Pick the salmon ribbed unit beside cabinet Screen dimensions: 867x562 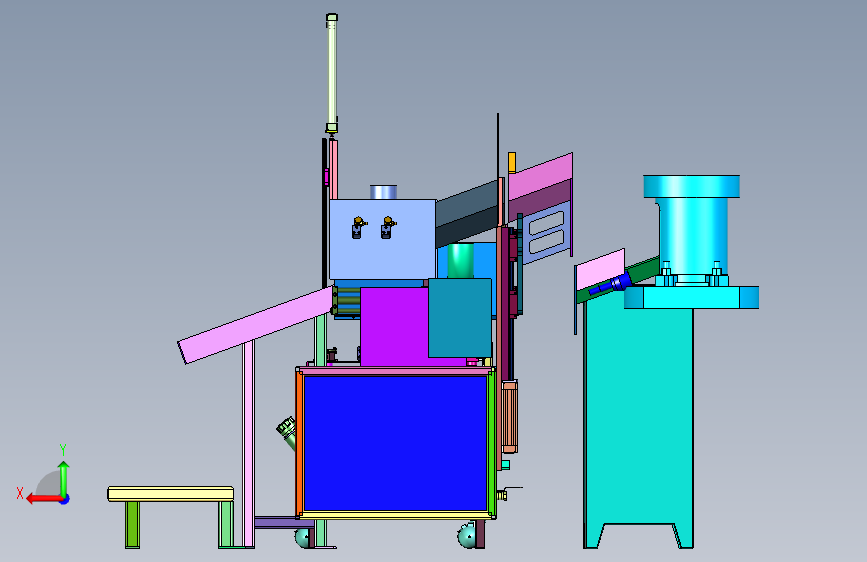(x=510, y=417)
